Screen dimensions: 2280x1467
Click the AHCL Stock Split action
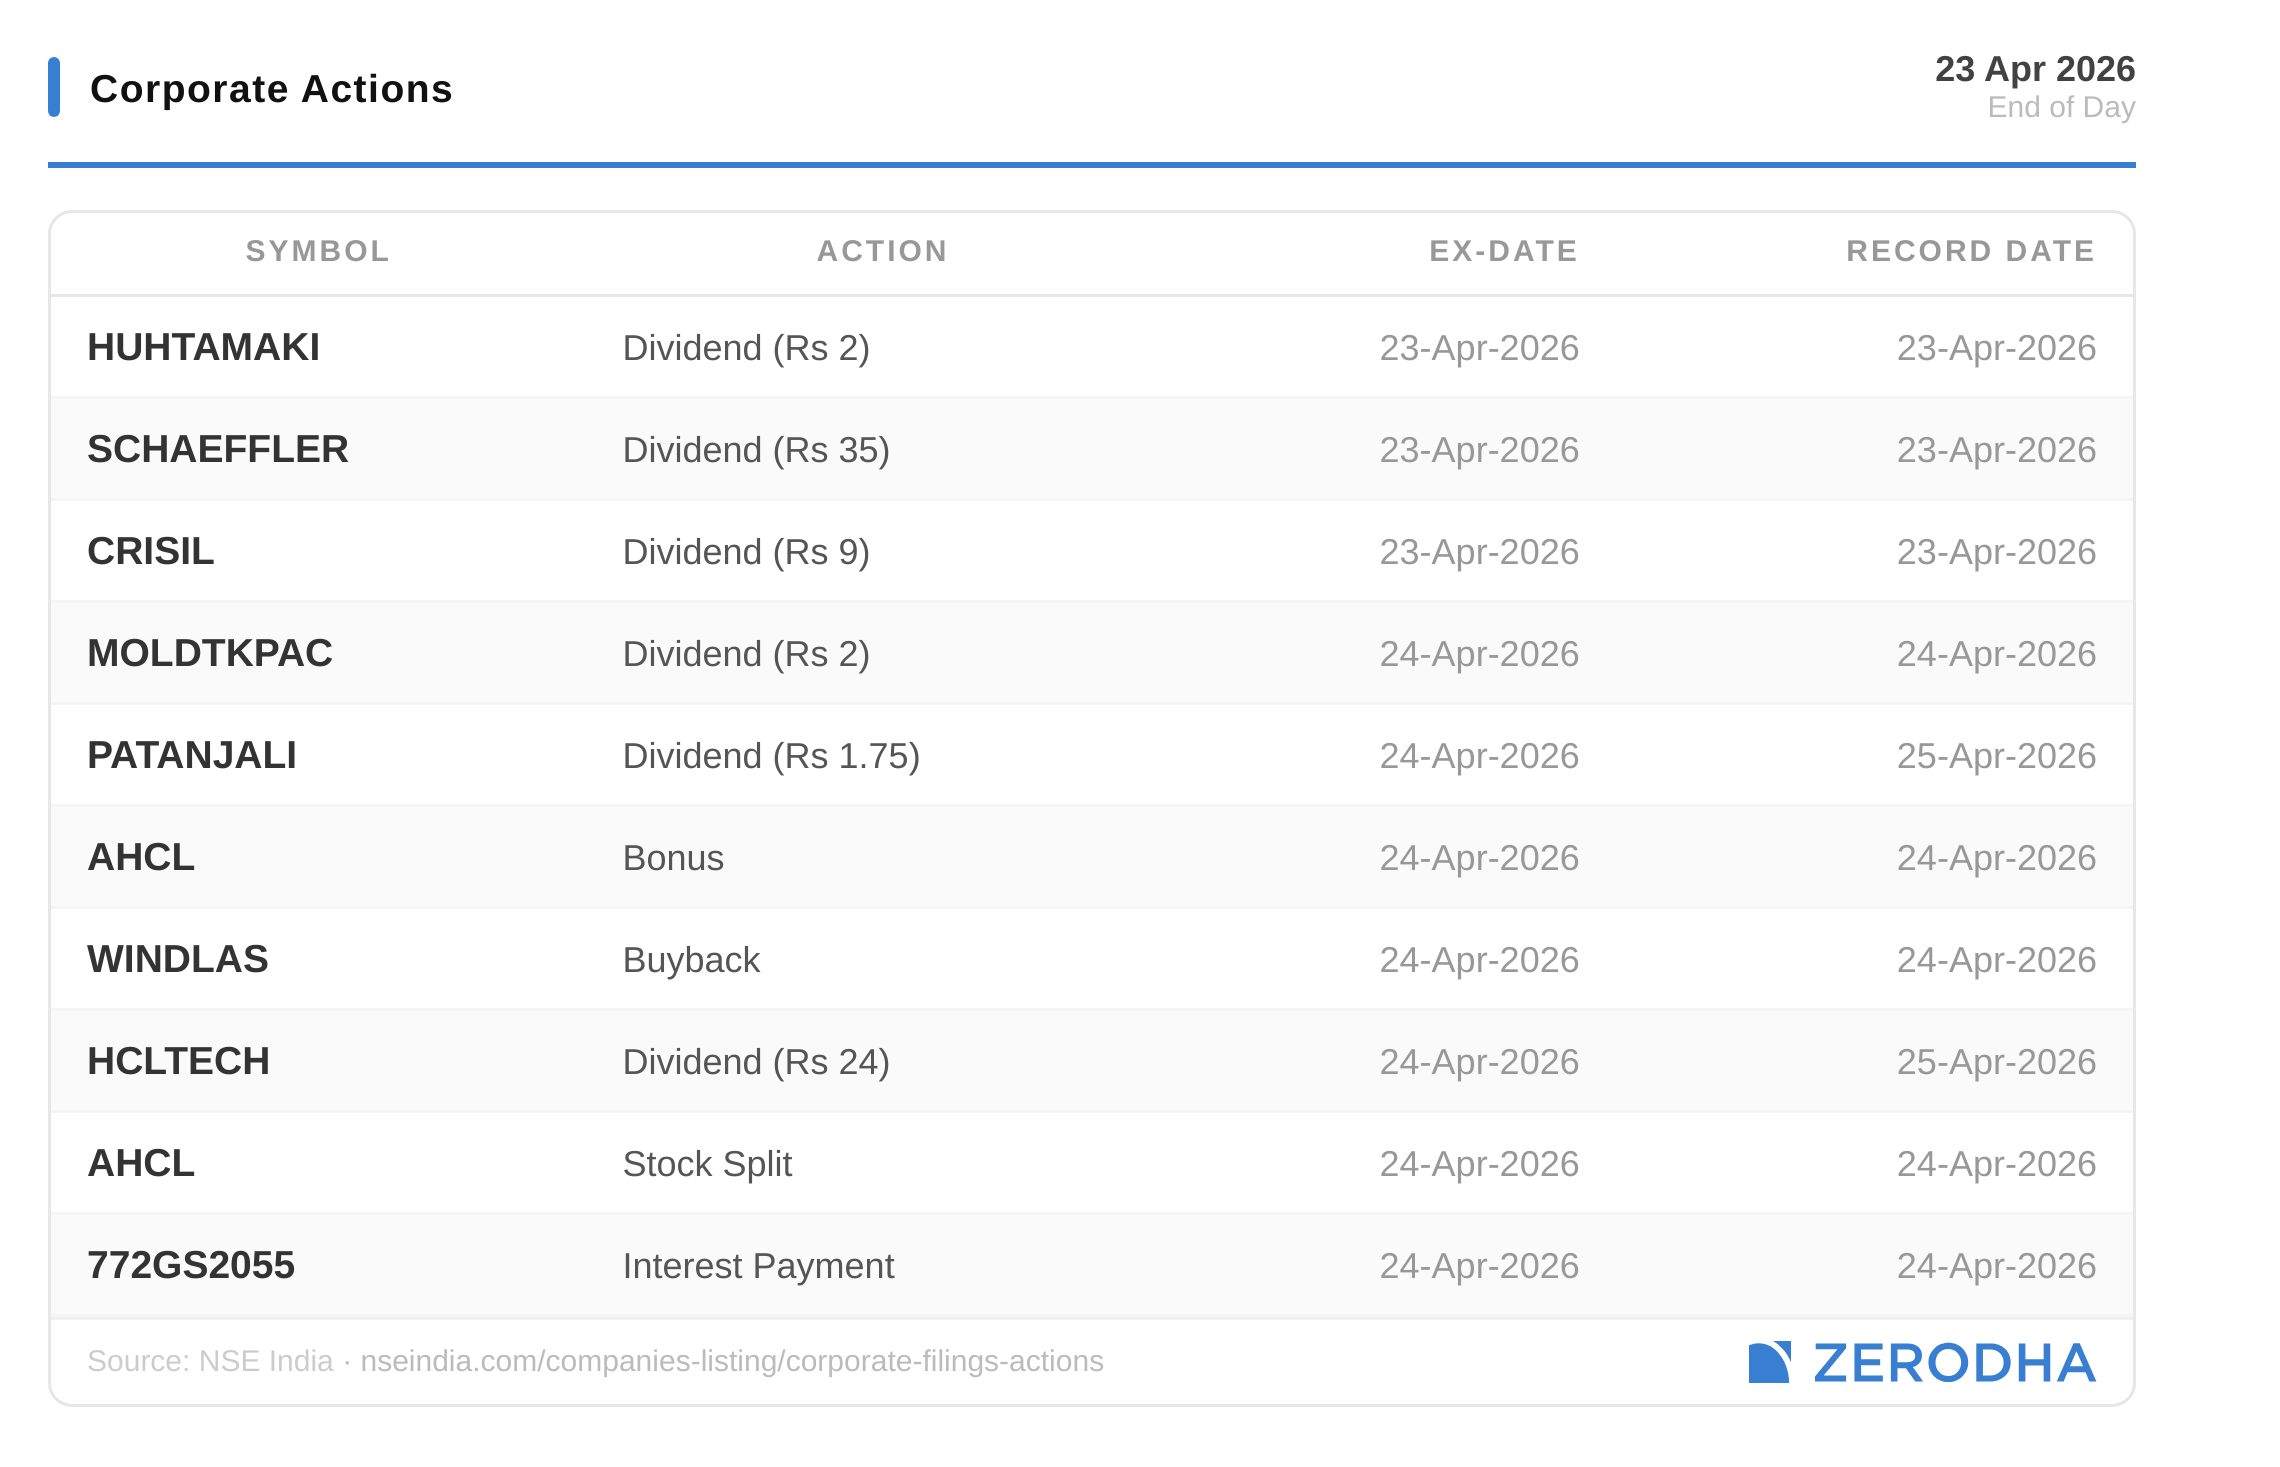coord(707,1164)
